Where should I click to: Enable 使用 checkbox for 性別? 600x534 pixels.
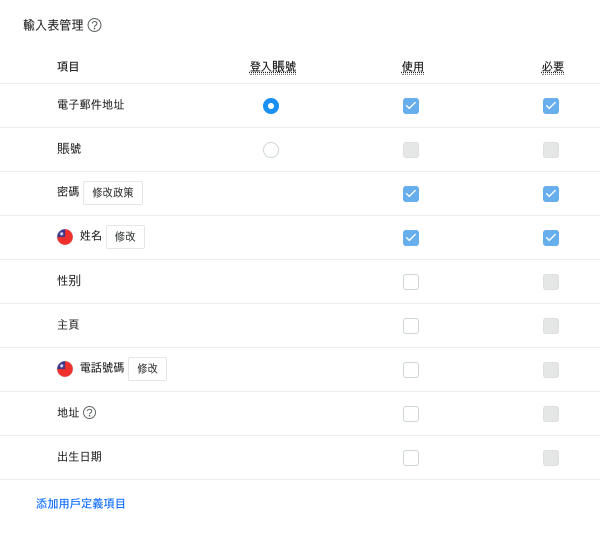[x=411, y=282]
